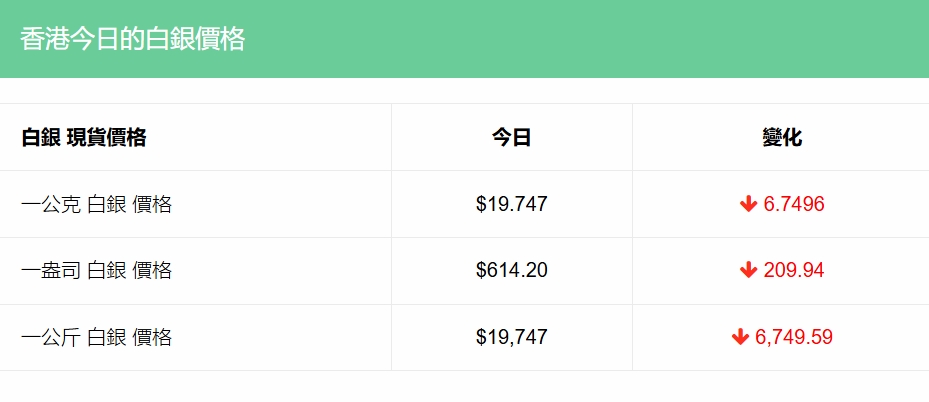Click the red down arrow beside 209.94
This screenshot has height=402, width=929.
(x=748, y=270)
